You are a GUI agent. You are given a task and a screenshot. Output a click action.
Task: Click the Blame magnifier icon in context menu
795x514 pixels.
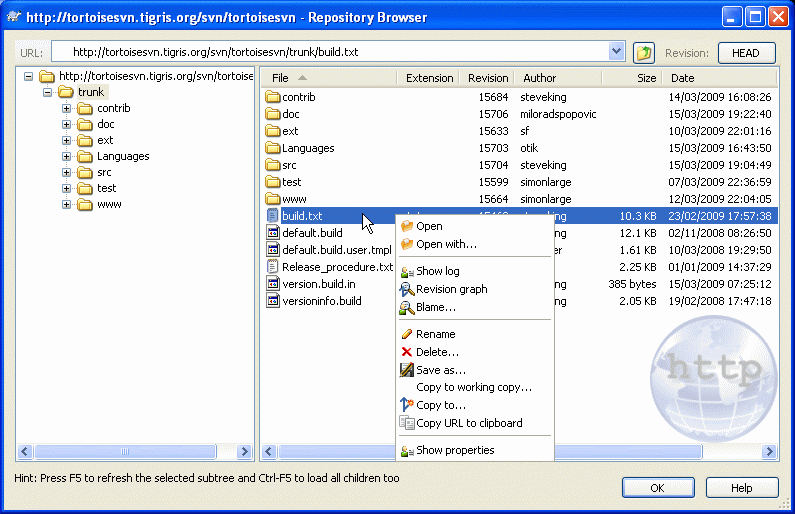coord(407,308)
